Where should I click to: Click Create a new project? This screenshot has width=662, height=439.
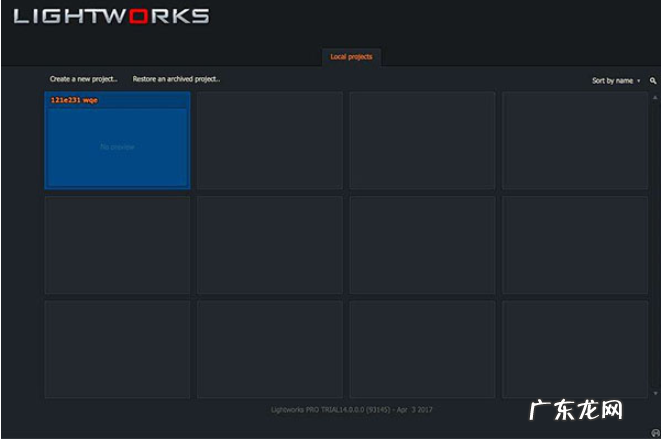pyautogui.click(x=84, y=79)
